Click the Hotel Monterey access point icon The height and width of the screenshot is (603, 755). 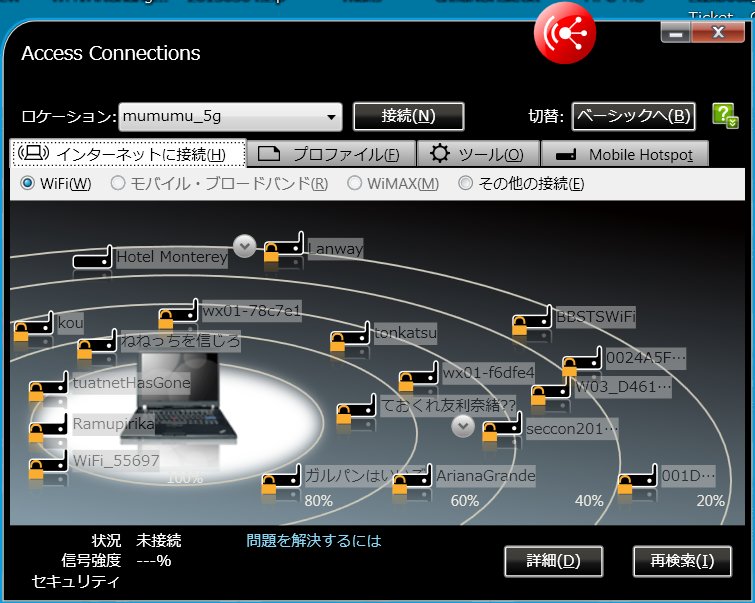(x=92, y=257)
